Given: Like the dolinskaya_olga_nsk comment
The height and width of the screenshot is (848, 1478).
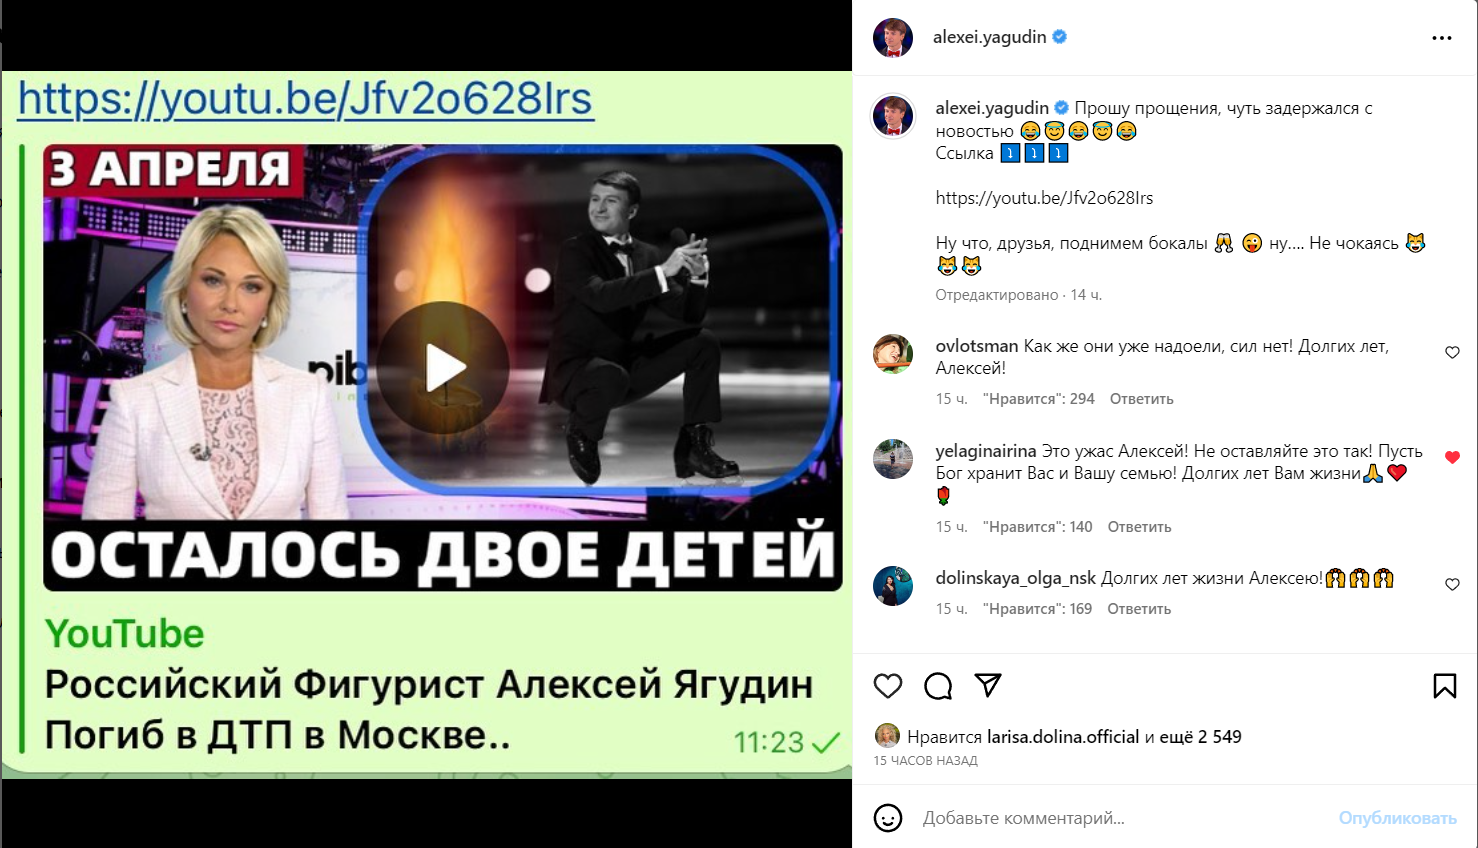Looking at the screenshot, I should tap(1452, 584).
